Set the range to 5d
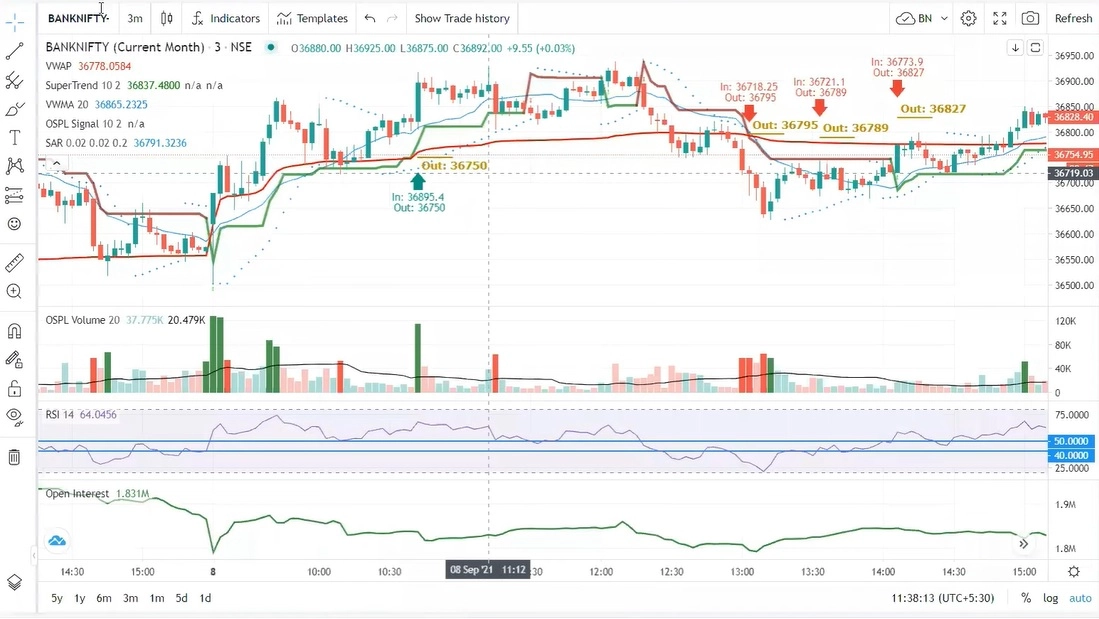The width and height of the screenshot is (1099, 619). pyautogui.click(x=182, y=598)
